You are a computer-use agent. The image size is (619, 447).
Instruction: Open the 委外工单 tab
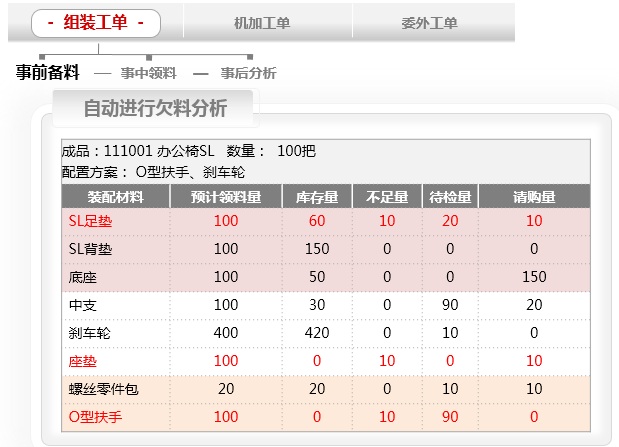[x=432, y=23]
